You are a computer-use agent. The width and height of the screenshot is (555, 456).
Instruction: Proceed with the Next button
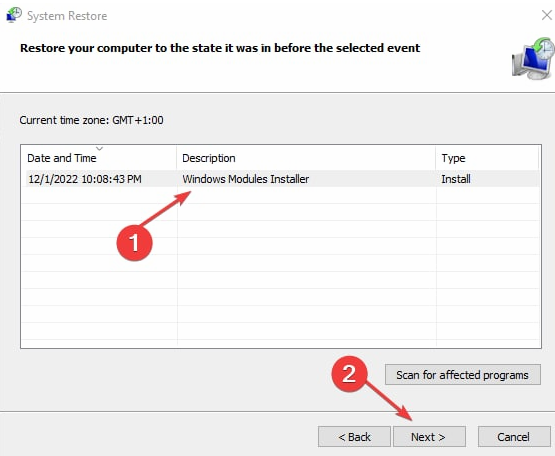429,437
